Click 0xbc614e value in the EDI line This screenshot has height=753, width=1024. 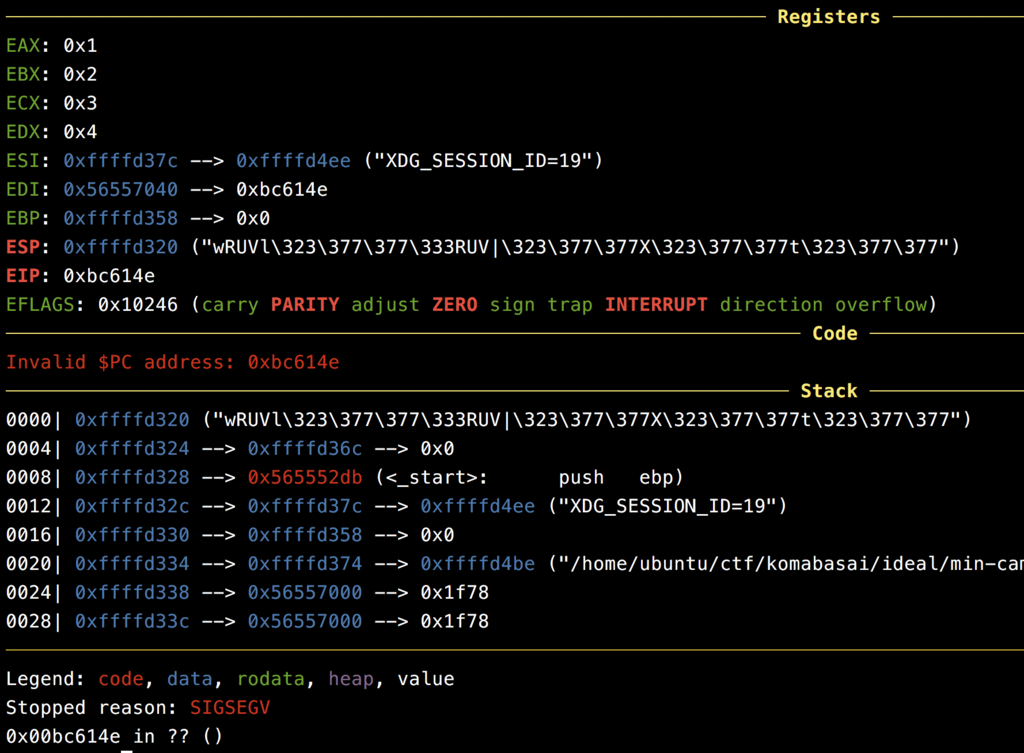click(281, 189)
